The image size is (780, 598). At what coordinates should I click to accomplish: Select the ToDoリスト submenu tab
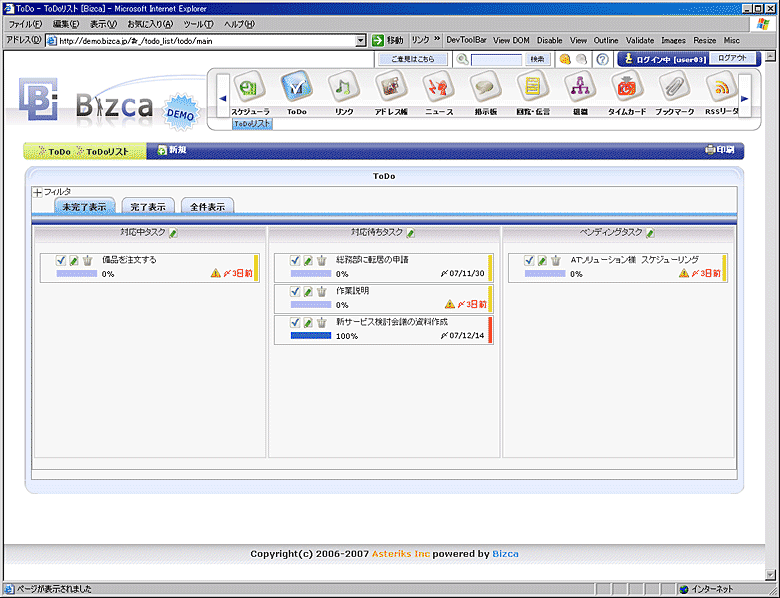click(x=252, y=123)
